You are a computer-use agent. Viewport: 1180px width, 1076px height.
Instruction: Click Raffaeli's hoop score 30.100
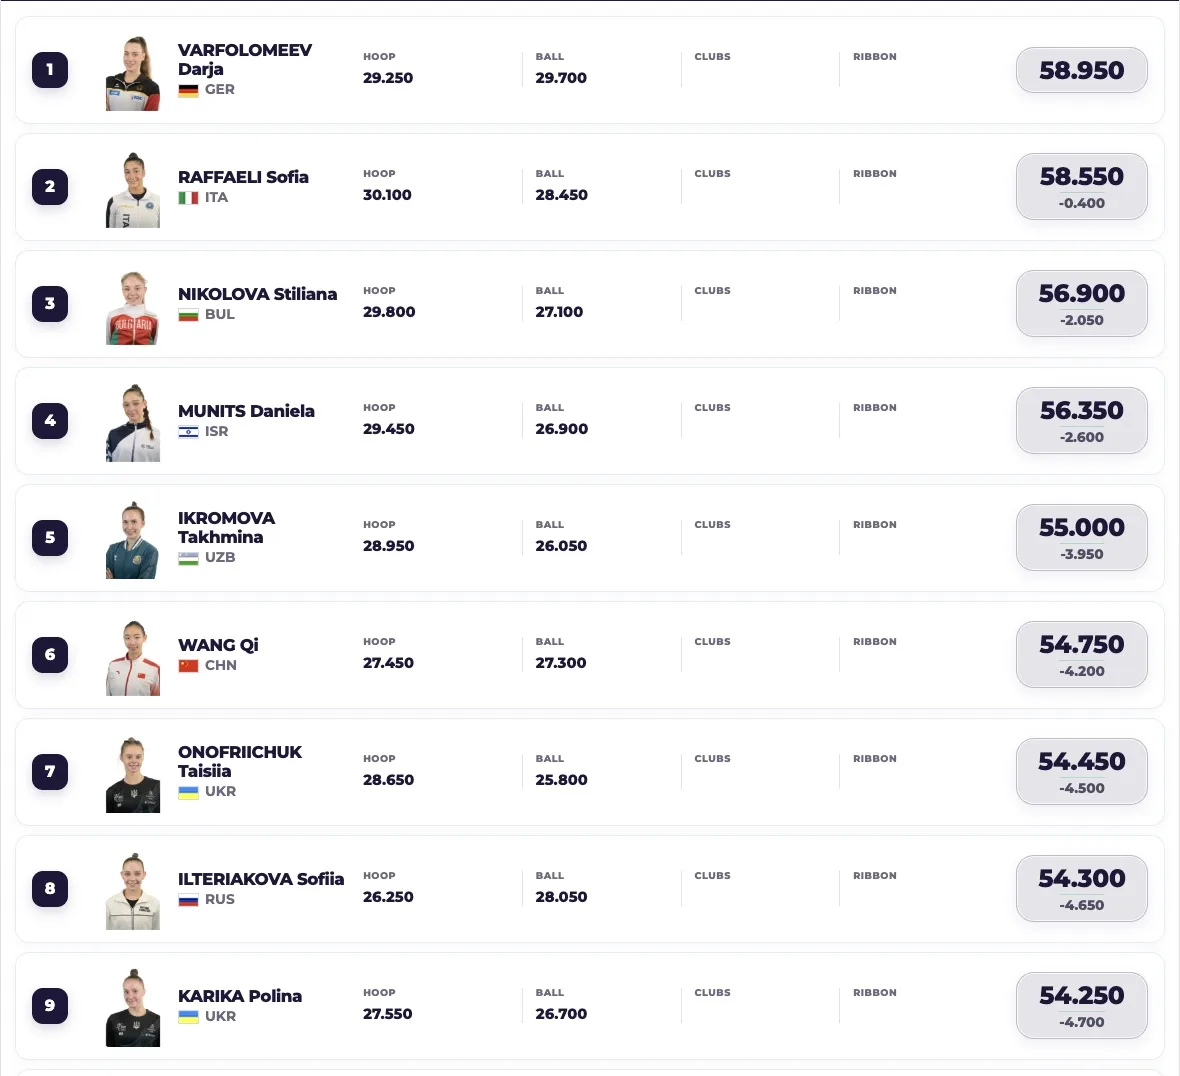[x=387, y=195]
